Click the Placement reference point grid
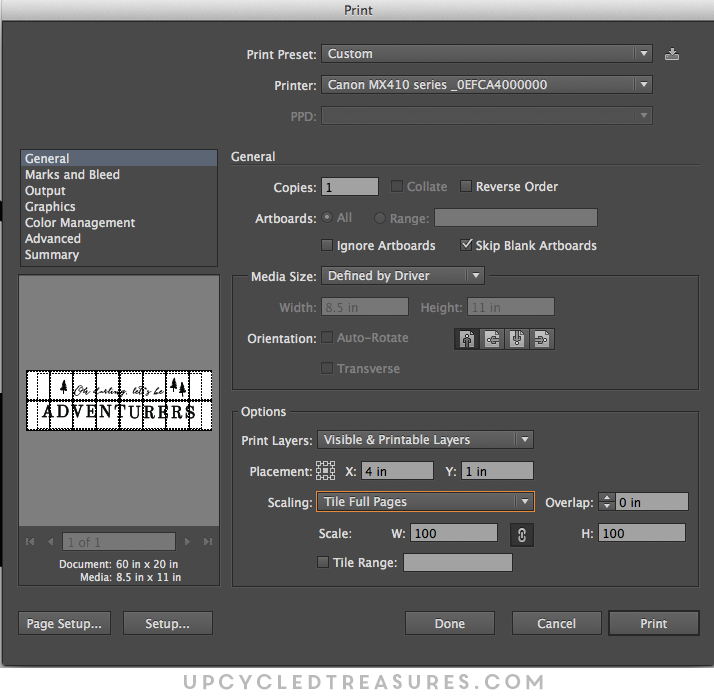 coord(326,471)
